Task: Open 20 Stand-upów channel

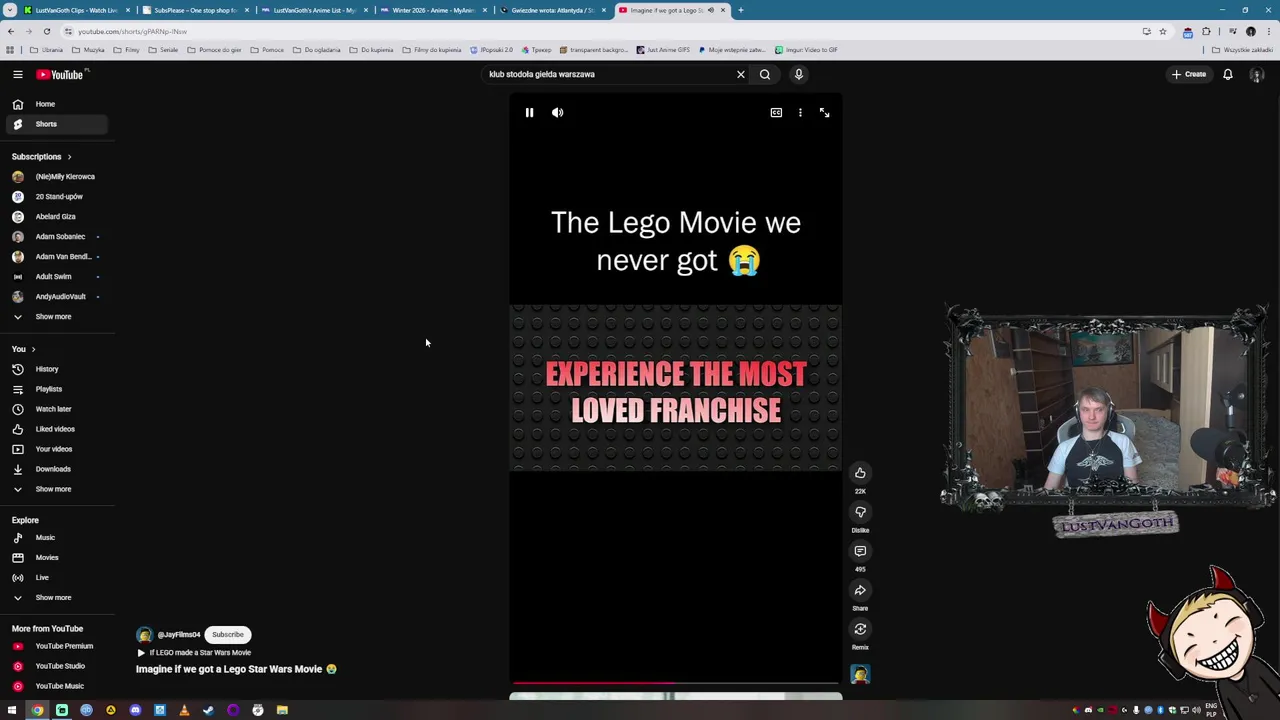Action: pyautogui.click(x=55, y=197)
